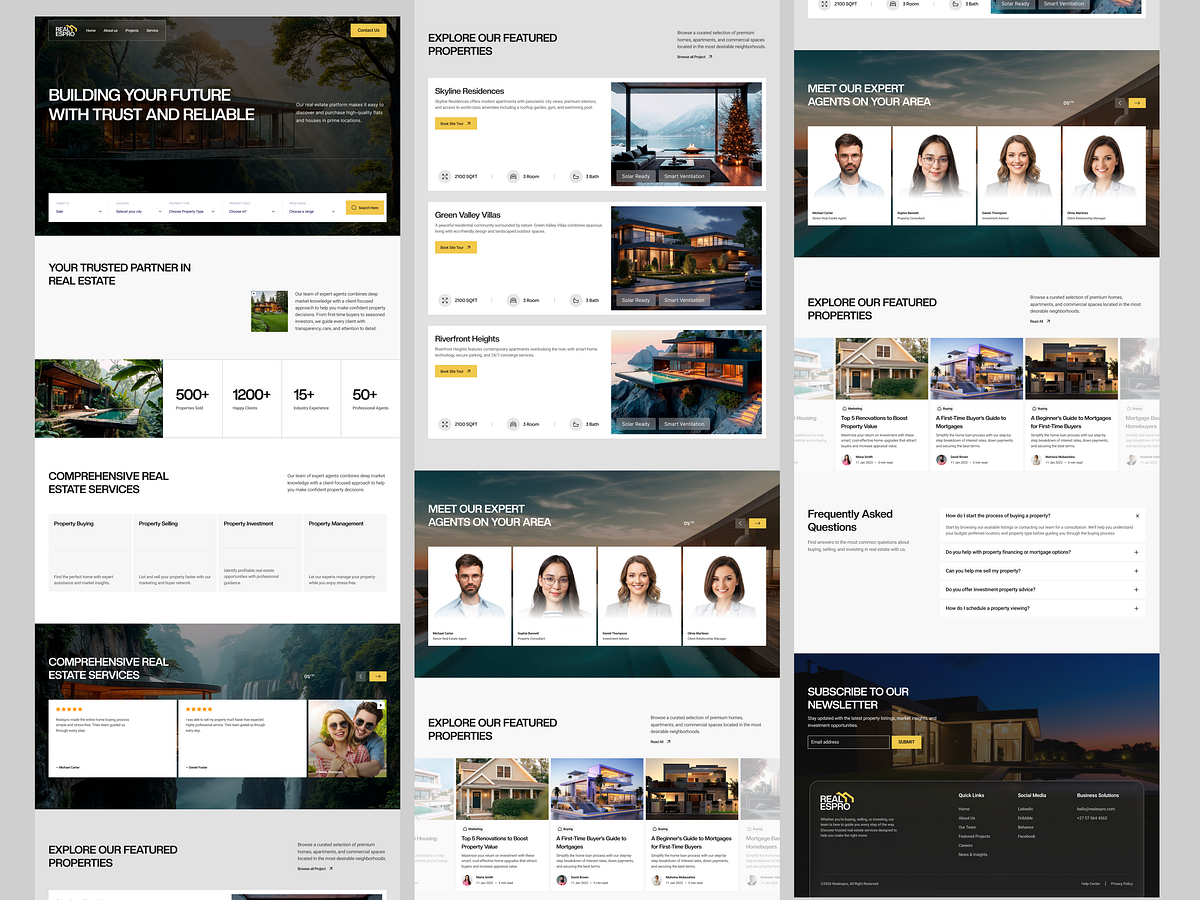Open the Skyline Residences snowy lake photo

(x=686, y=134)
